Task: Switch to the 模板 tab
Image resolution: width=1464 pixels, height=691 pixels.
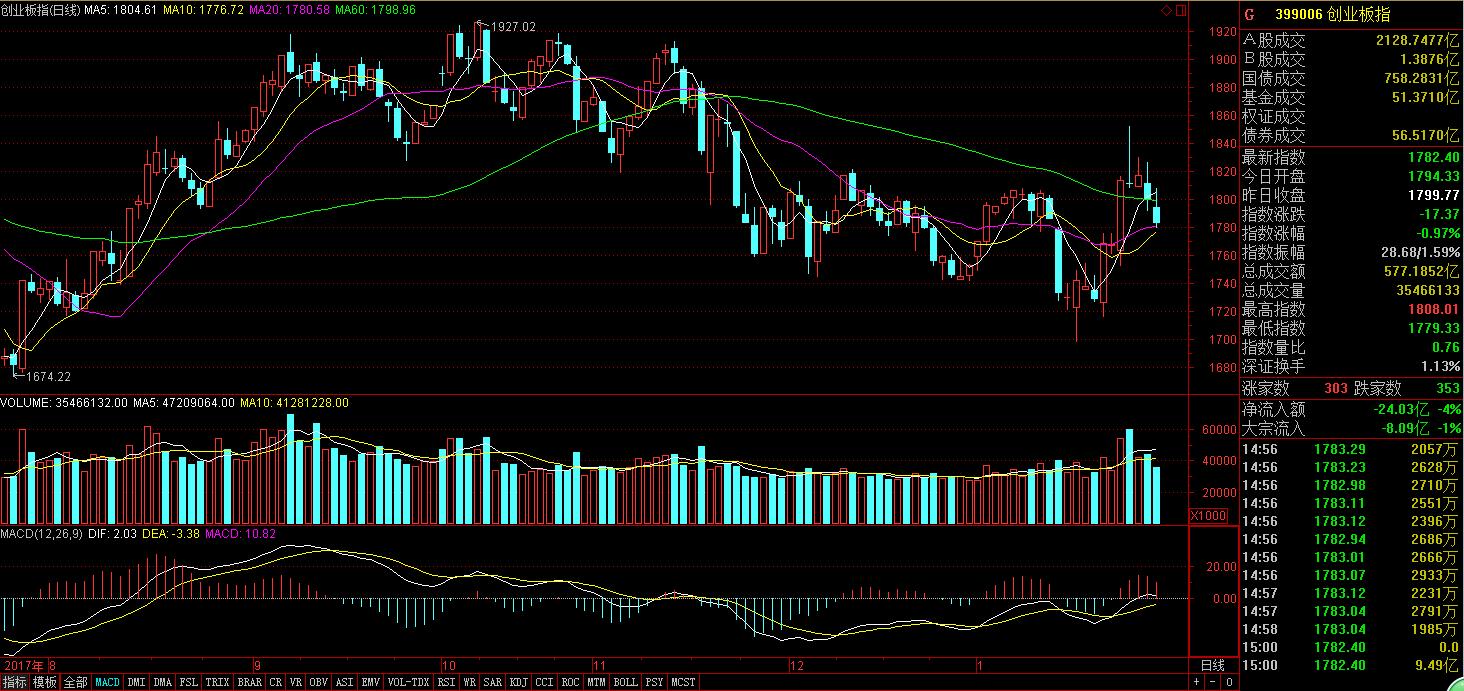Action: tap(44, 682)
